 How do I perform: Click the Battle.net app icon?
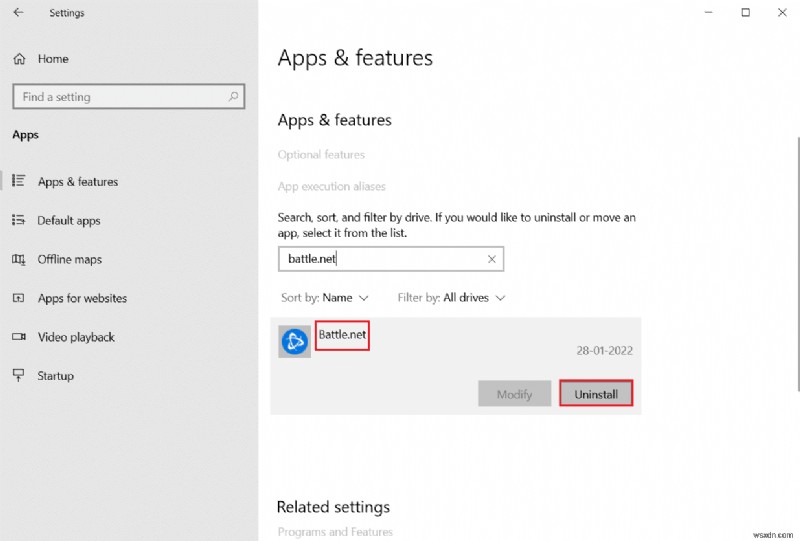pyautogui.click(x=294, y=341)
